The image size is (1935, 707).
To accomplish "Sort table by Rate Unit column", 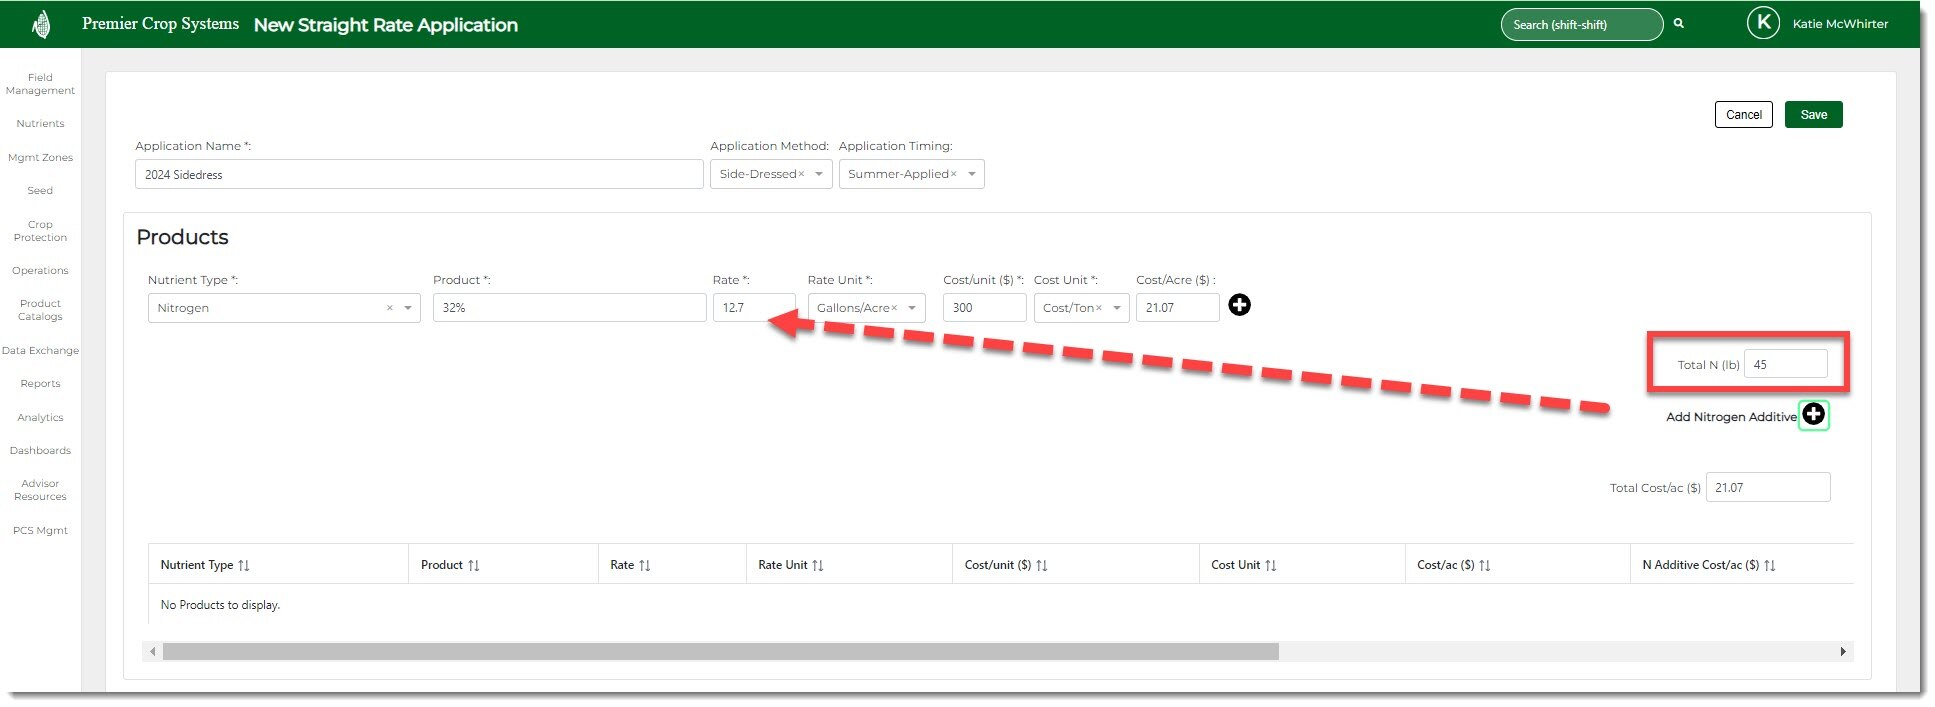I will coord(817,566).
